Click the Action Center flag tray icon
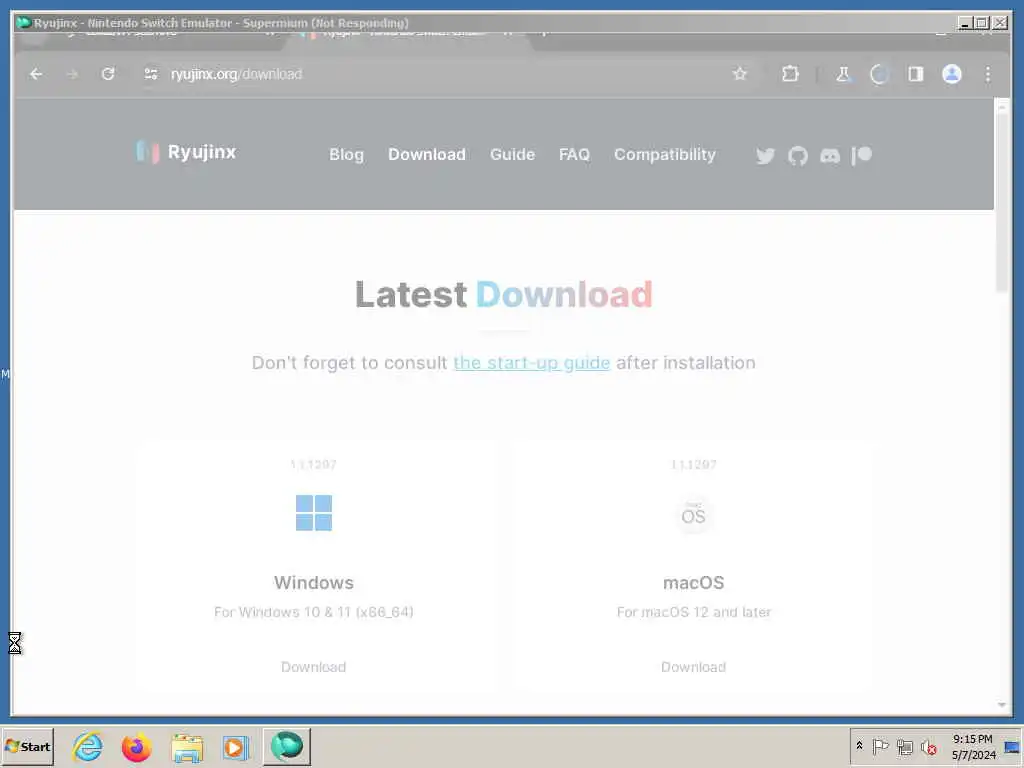 coord(880,746)
